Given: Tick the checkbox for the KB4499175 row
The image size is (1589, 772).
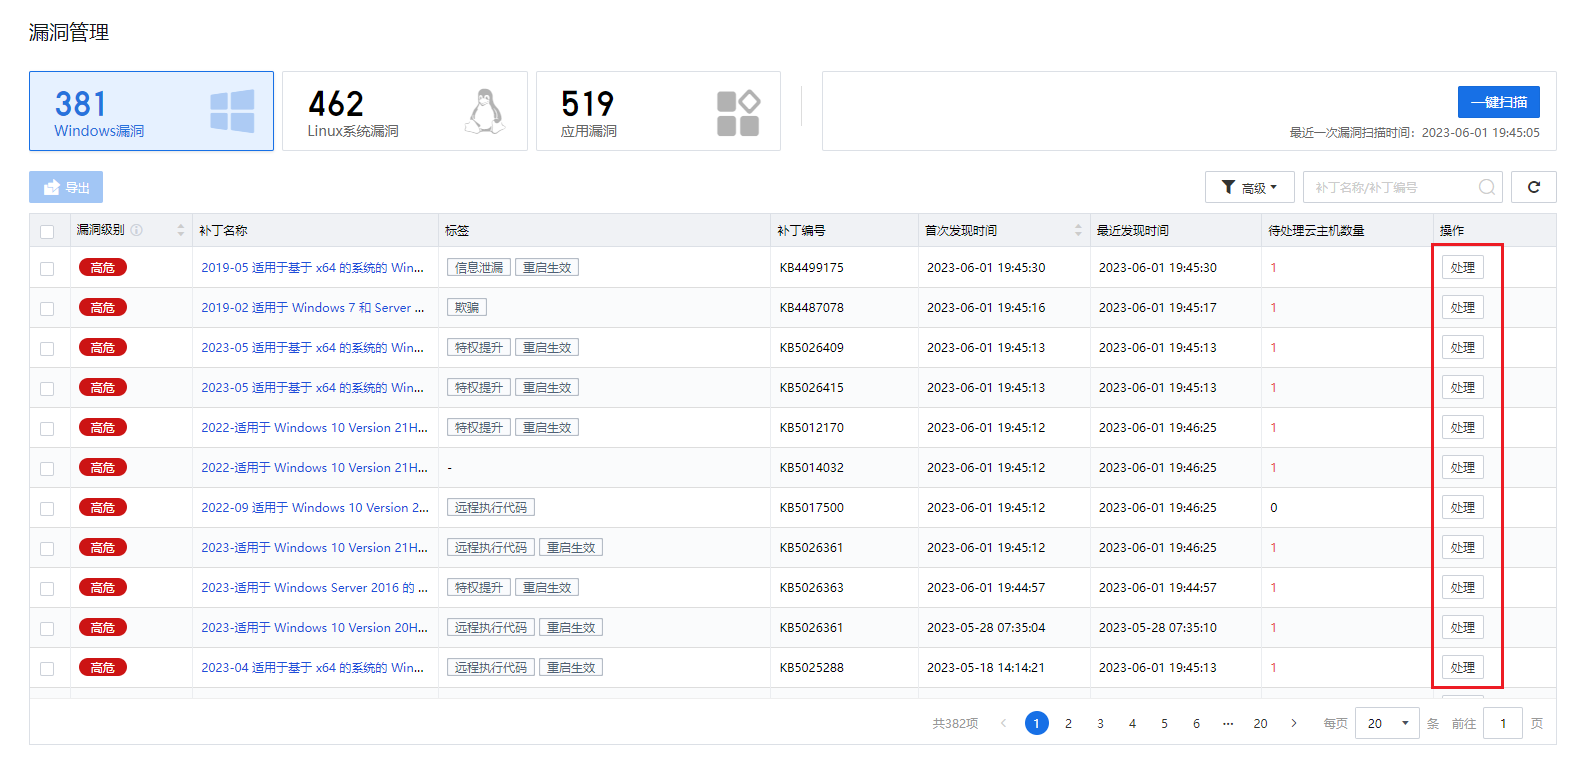Looking at the screenshot, I should point(47,268).
